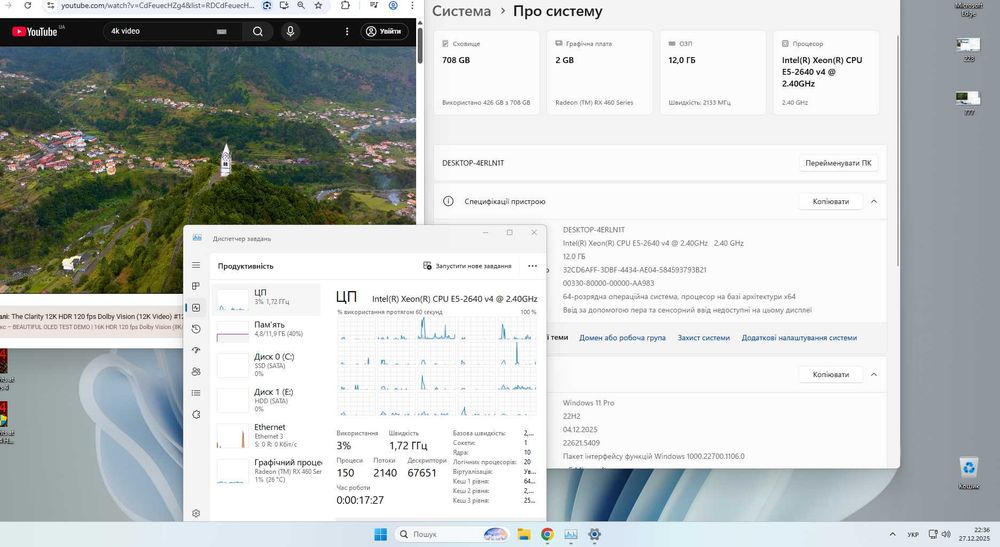The image size is (1000, 547).
Task: Start voice search with YouTube microphone
Action: point(290,31)
